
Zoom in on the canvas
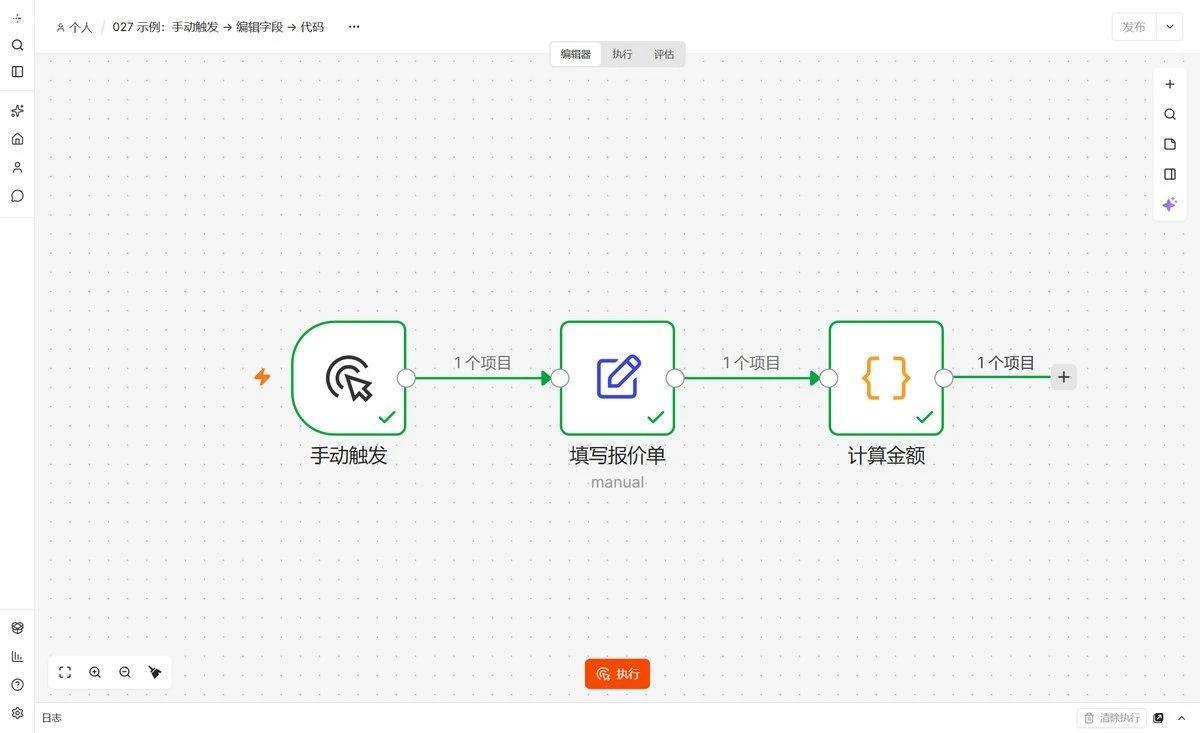tap(95, 673)
